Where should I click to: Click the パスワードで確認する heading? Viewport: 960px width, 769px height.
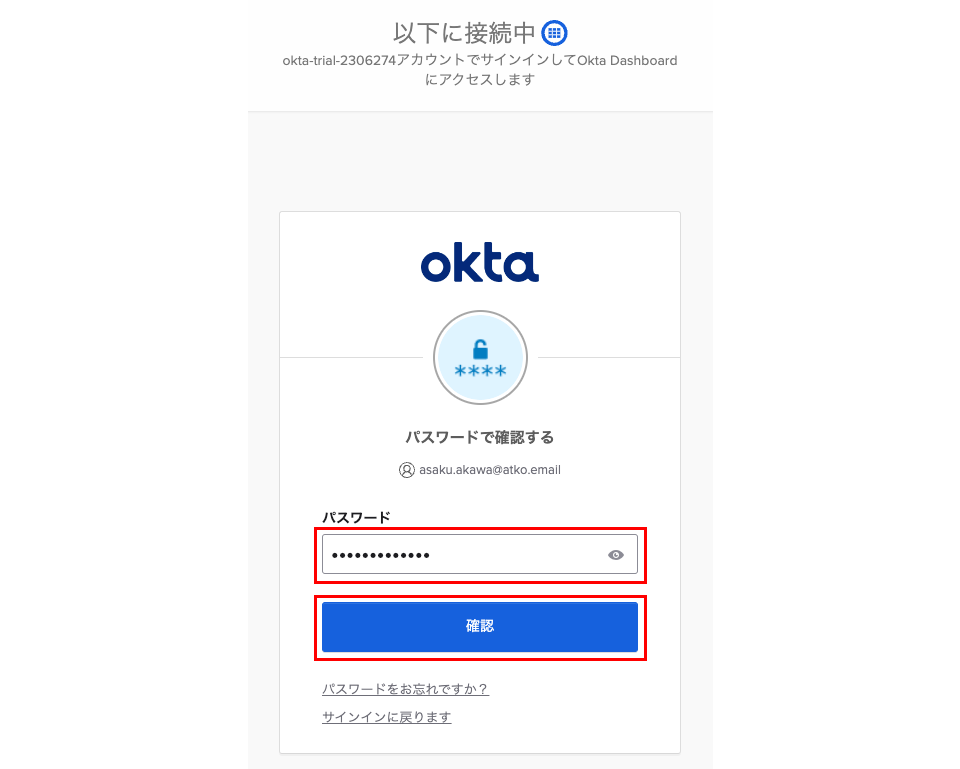(x=480, y=437)
